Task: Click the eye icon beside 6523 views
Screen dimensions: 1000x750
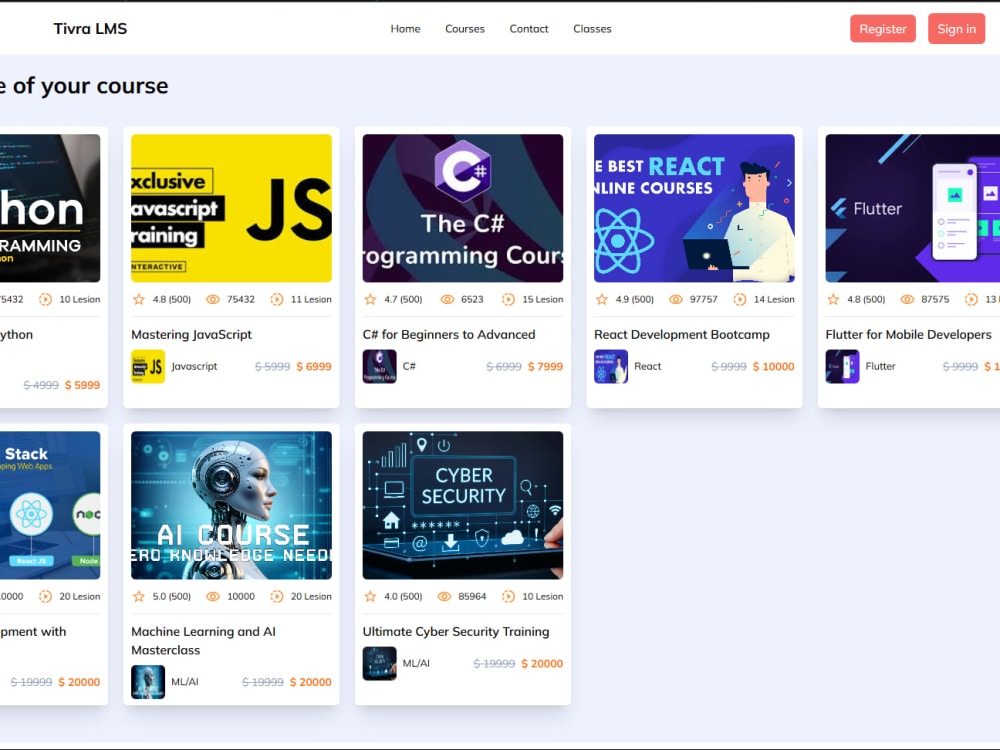Action: tap(448, 299)
